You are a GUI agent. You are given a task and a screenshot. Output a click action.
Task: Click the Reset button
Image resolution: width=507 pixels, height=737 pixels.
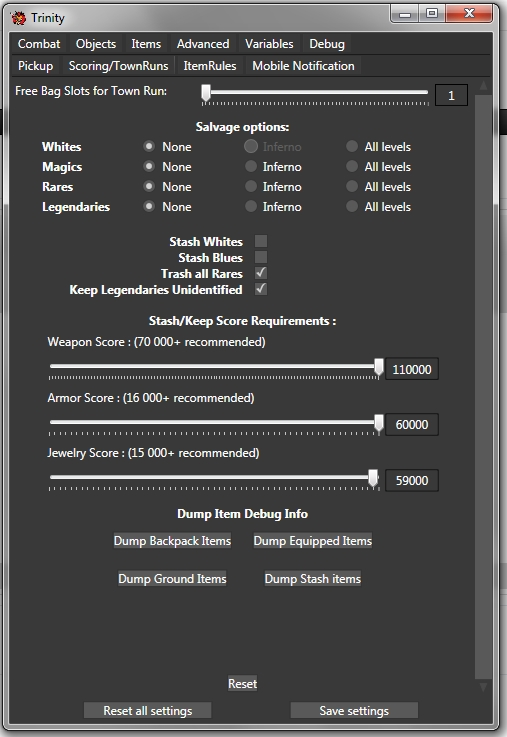click(242, 683)
